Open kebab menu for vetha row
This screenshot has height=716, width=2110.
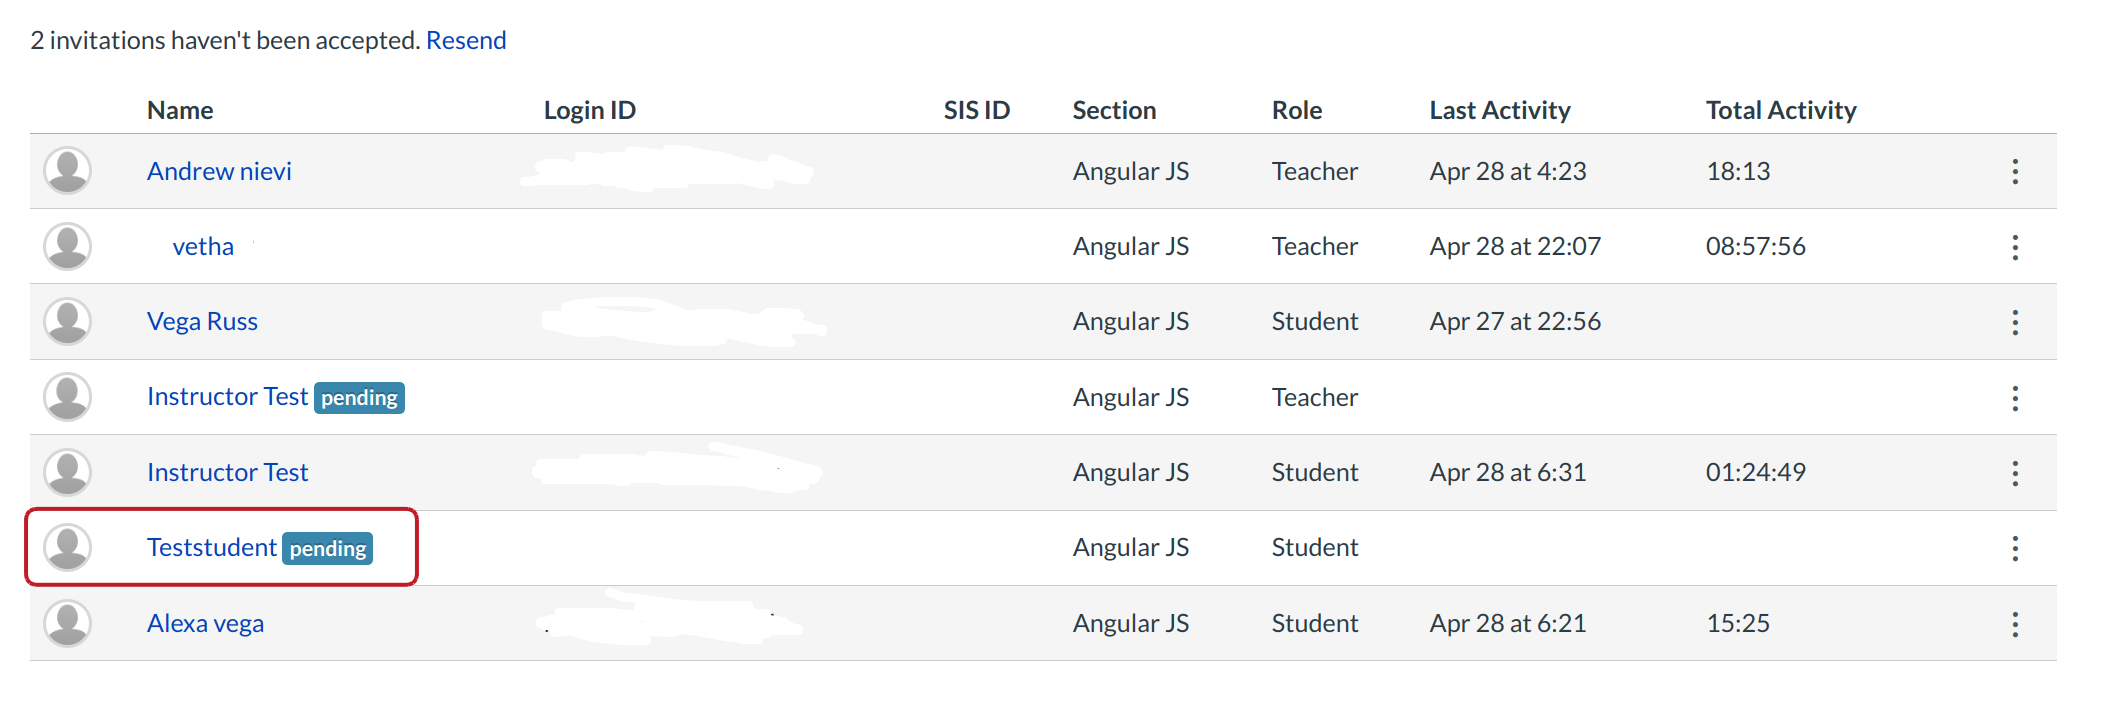click(x=2015, y=247)
